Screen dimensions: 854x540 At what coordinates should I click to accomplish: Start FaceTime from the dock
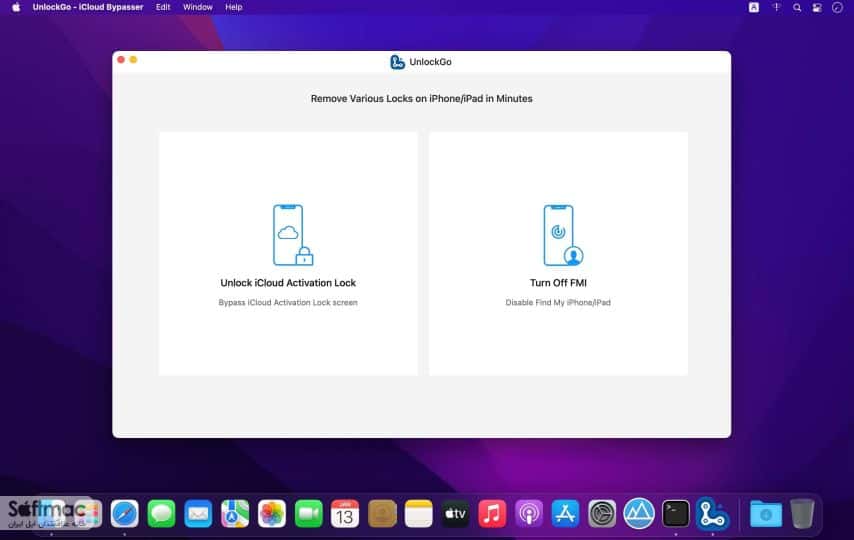tap(308, 514)
